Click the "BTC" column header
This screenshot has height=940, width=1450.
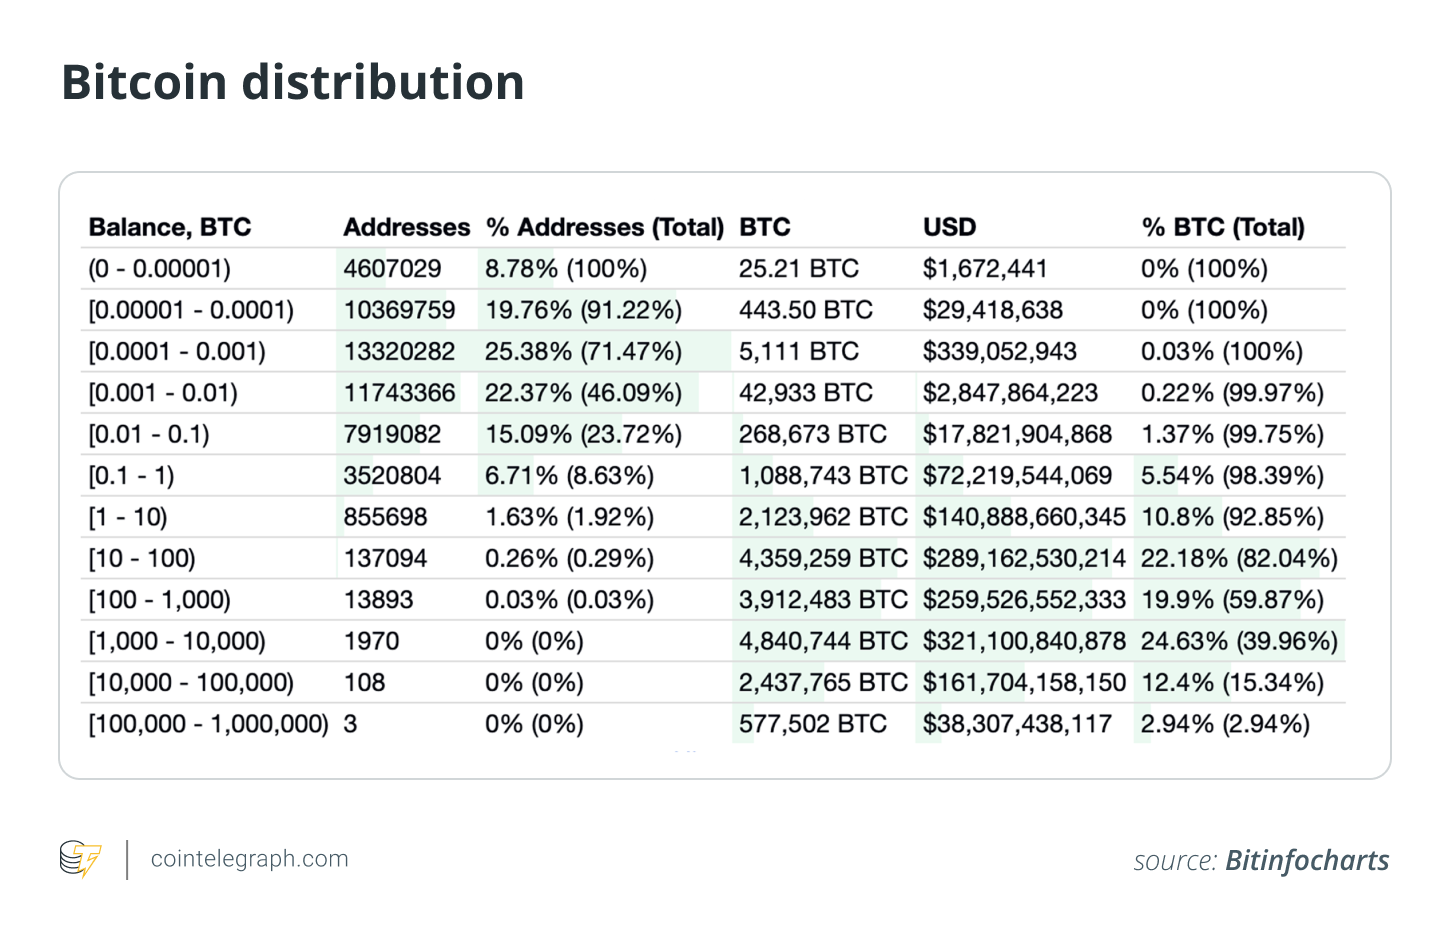click(x=765, y=227)
